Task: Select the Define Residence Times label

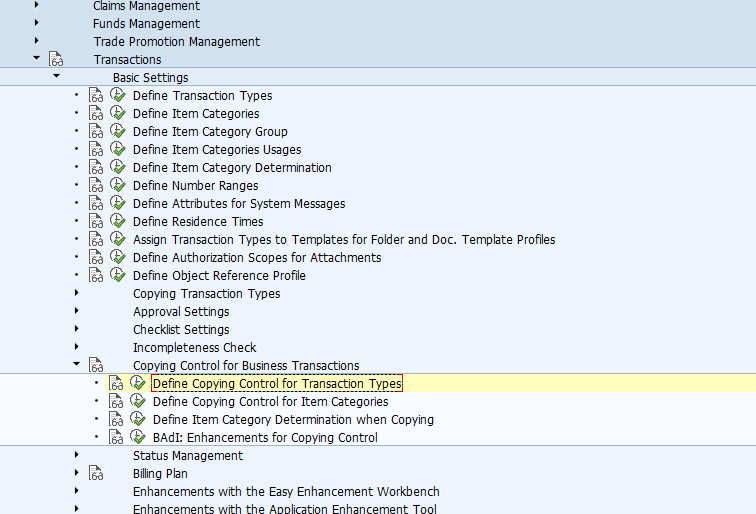Action: tap(198, 222)
